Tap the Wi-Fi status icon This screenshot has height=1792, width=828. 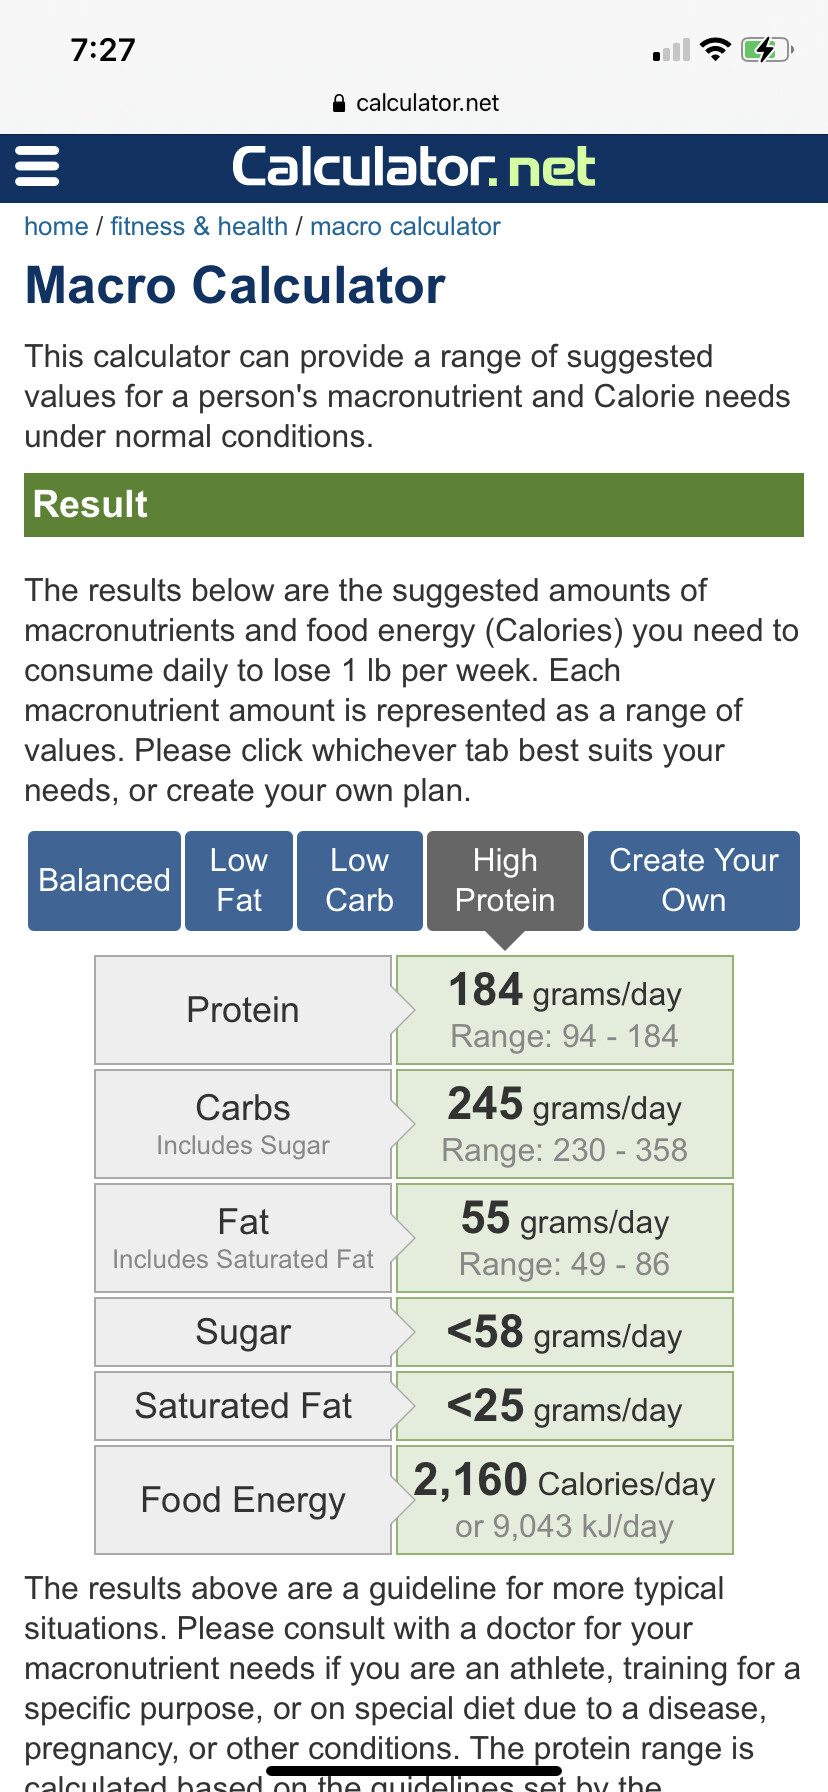pyautogui.click(x=715, y=49)
